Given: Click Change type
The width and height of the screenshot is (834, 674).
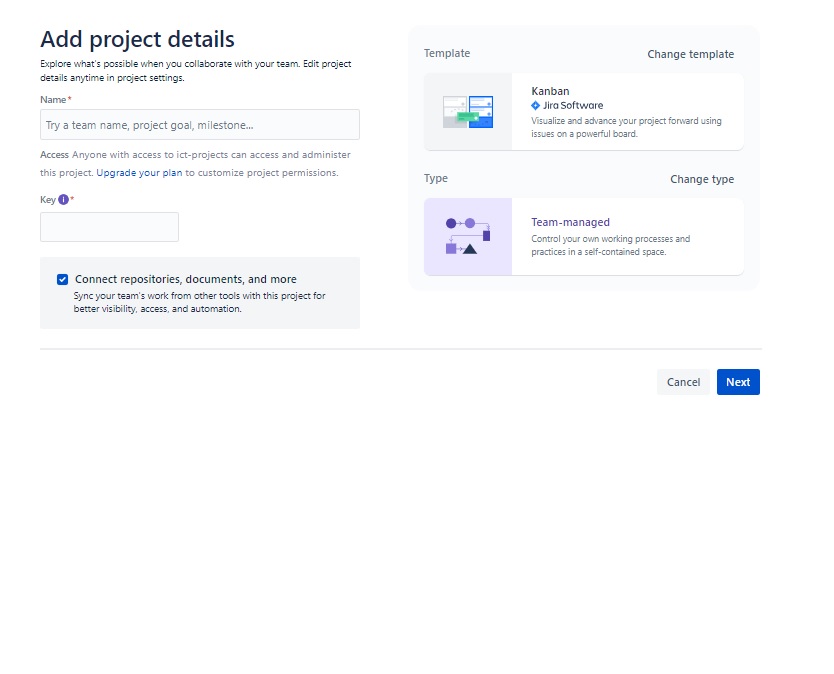Looking at the screenshot, I should point(702,179).
